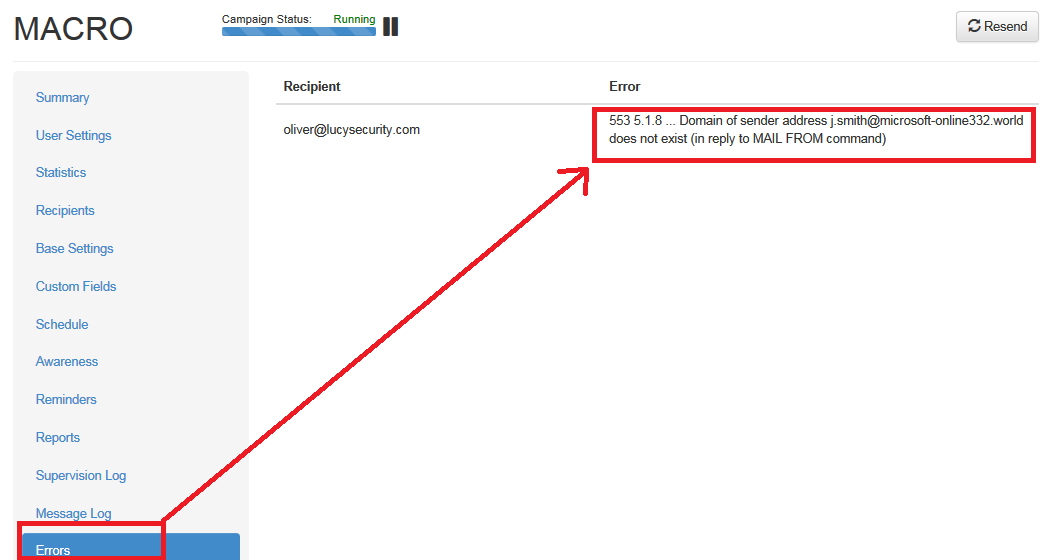Open the Reports page

58,437
